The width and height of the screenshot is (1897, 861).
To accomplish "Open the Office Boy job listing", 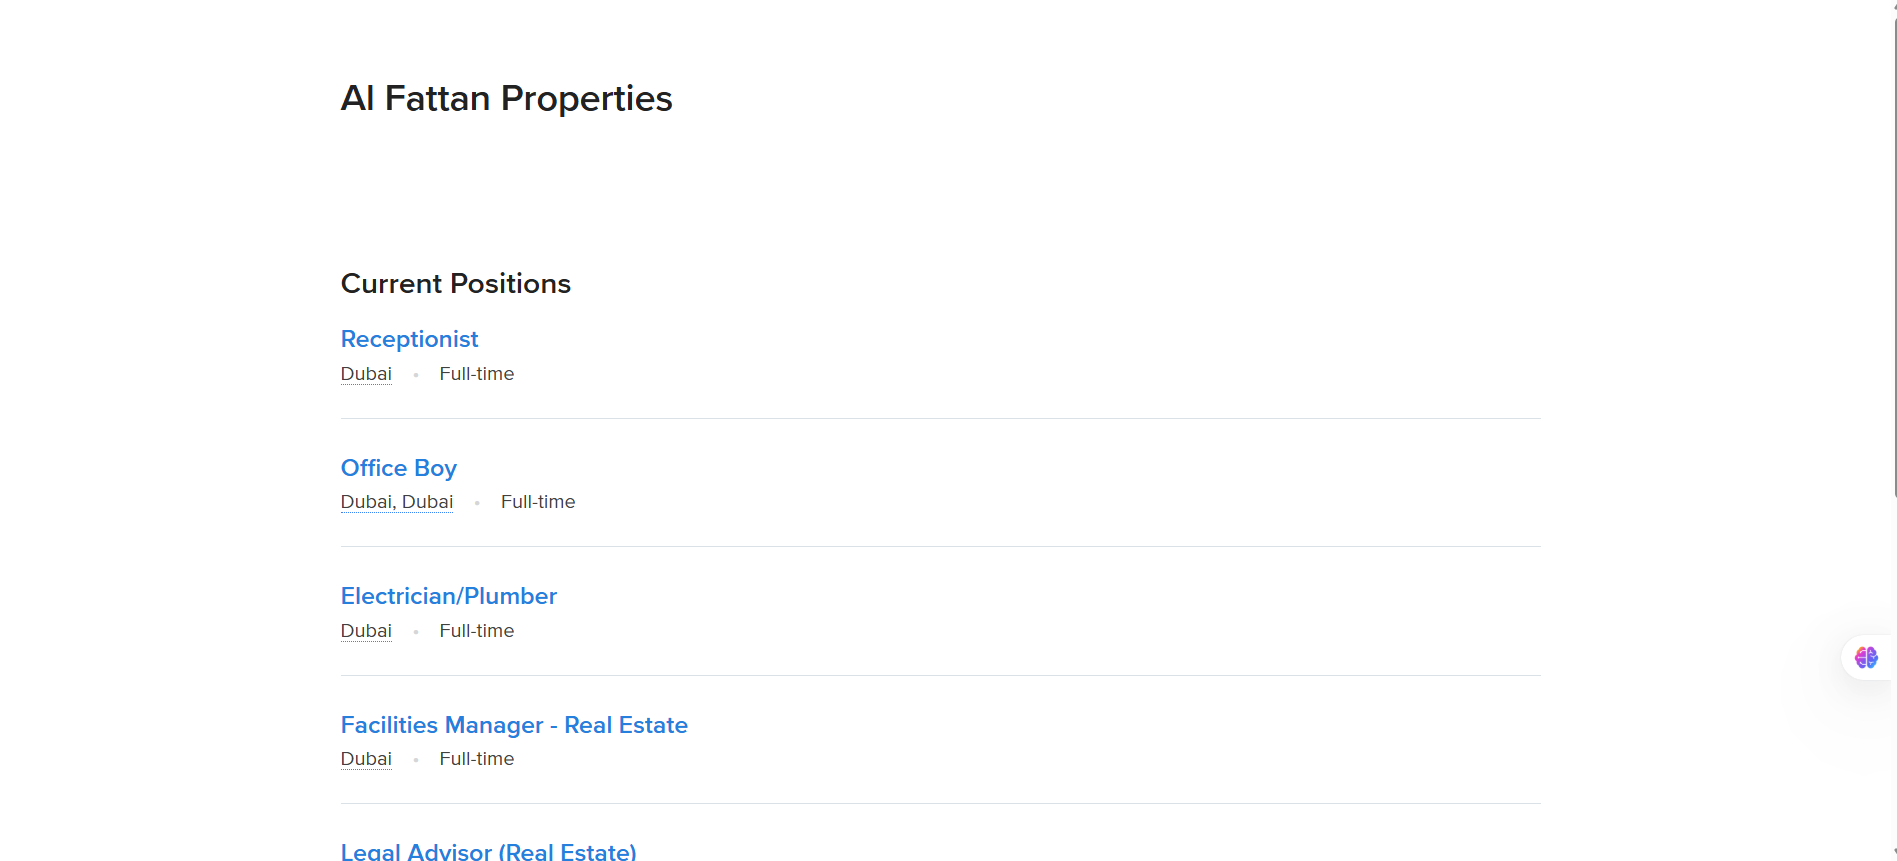I will (398, 468).
